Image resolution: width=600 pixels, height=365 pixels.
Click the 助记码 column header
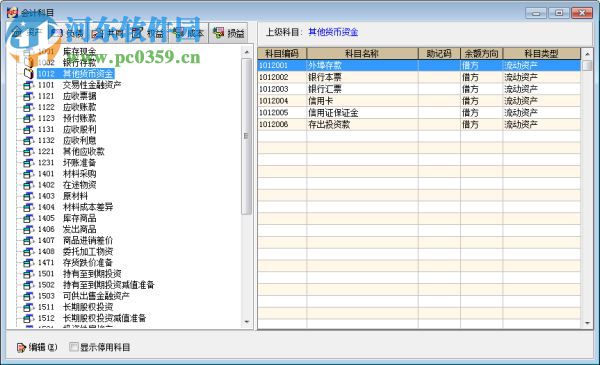pos(439,54)
